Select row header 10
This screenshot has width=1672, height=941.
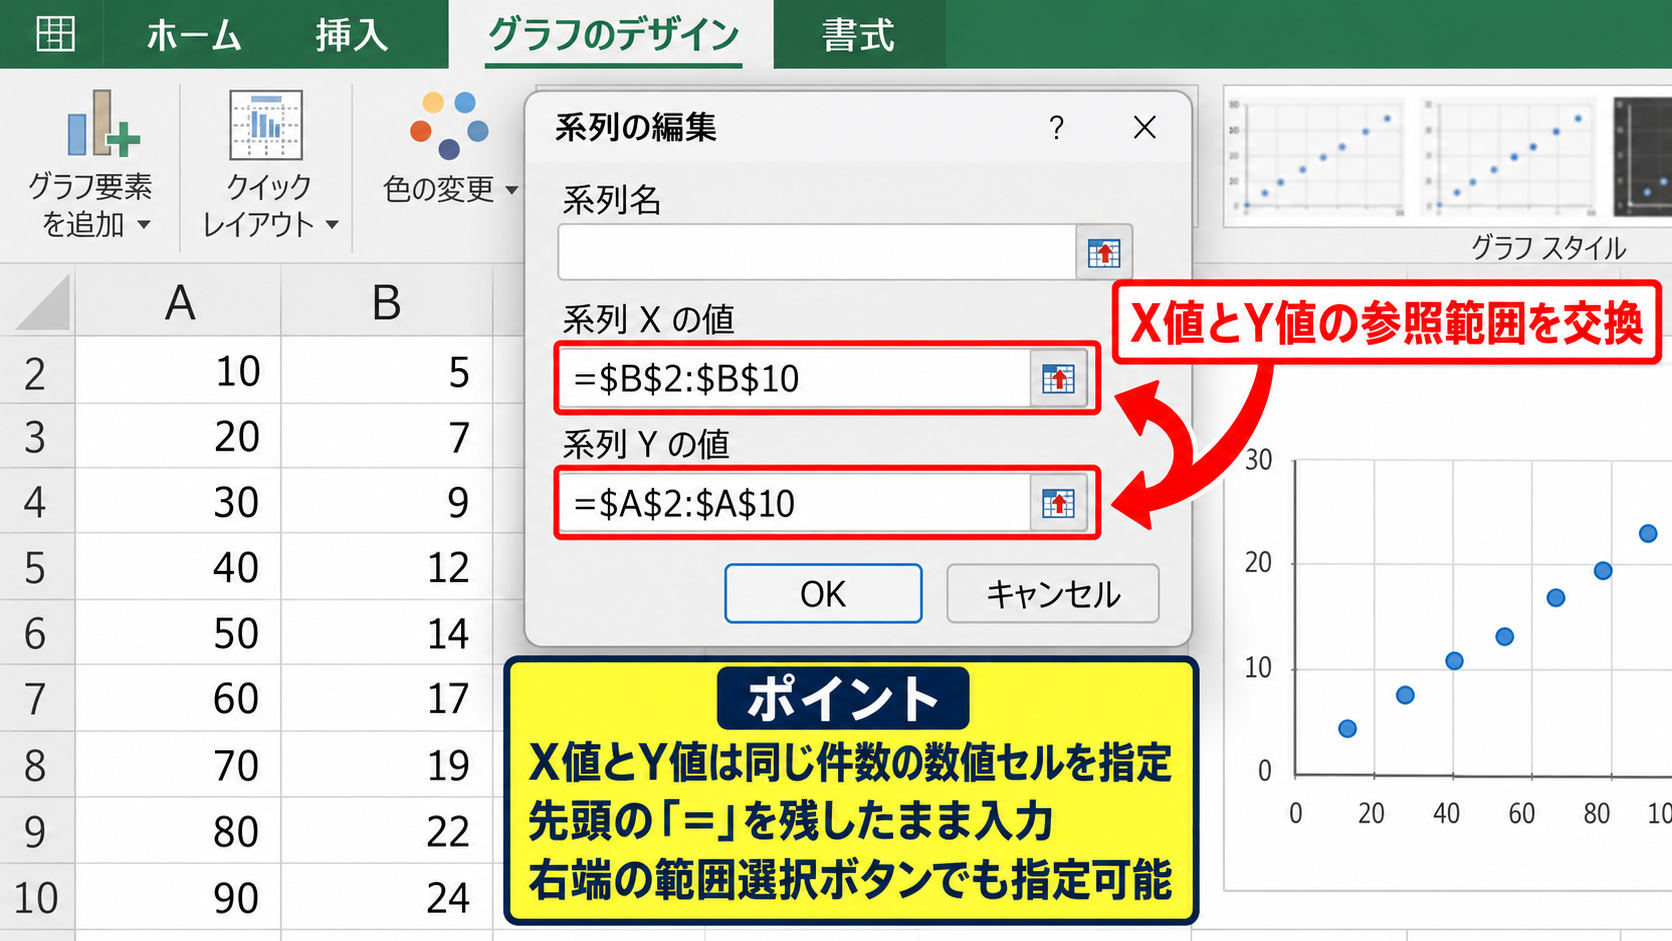(36, 897)
